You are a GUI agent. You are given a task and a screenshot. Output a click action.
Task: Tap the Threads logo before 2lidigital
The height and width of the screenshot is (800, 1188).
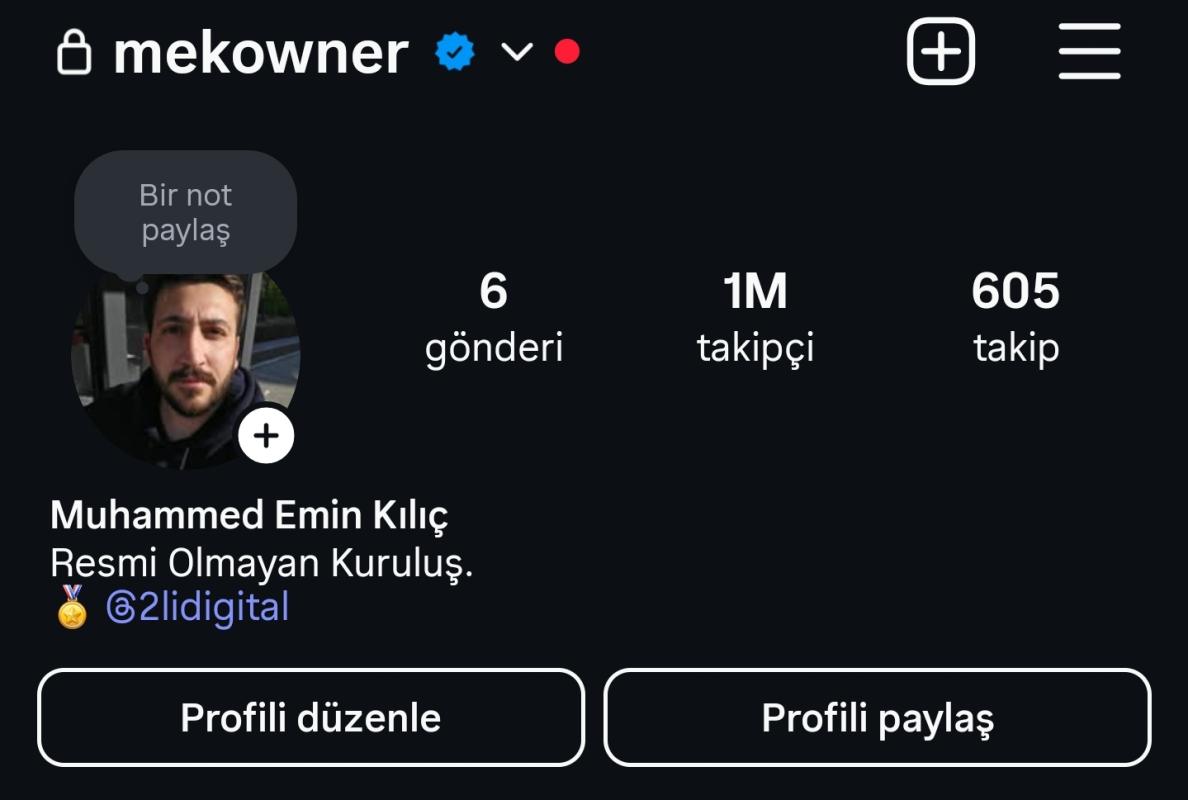click(x=121, y=607)
